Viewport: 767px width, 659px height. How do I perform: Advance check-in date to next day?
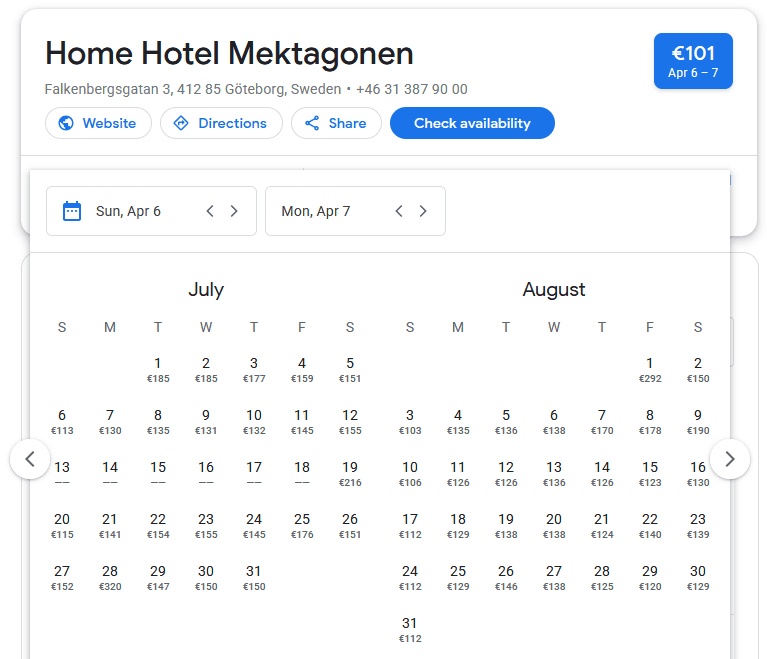pos(234,211)
